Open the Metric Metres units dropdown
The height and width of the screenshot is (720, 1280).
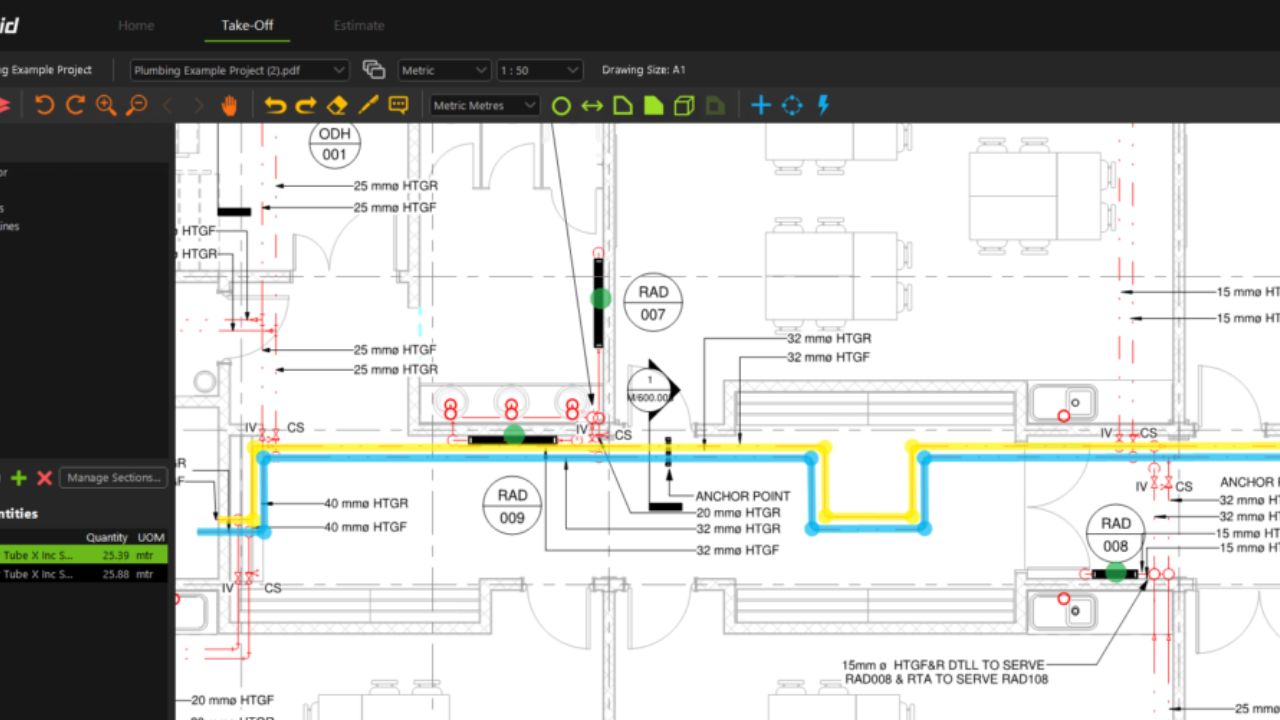pyautogui.click(x=484, y=105)
